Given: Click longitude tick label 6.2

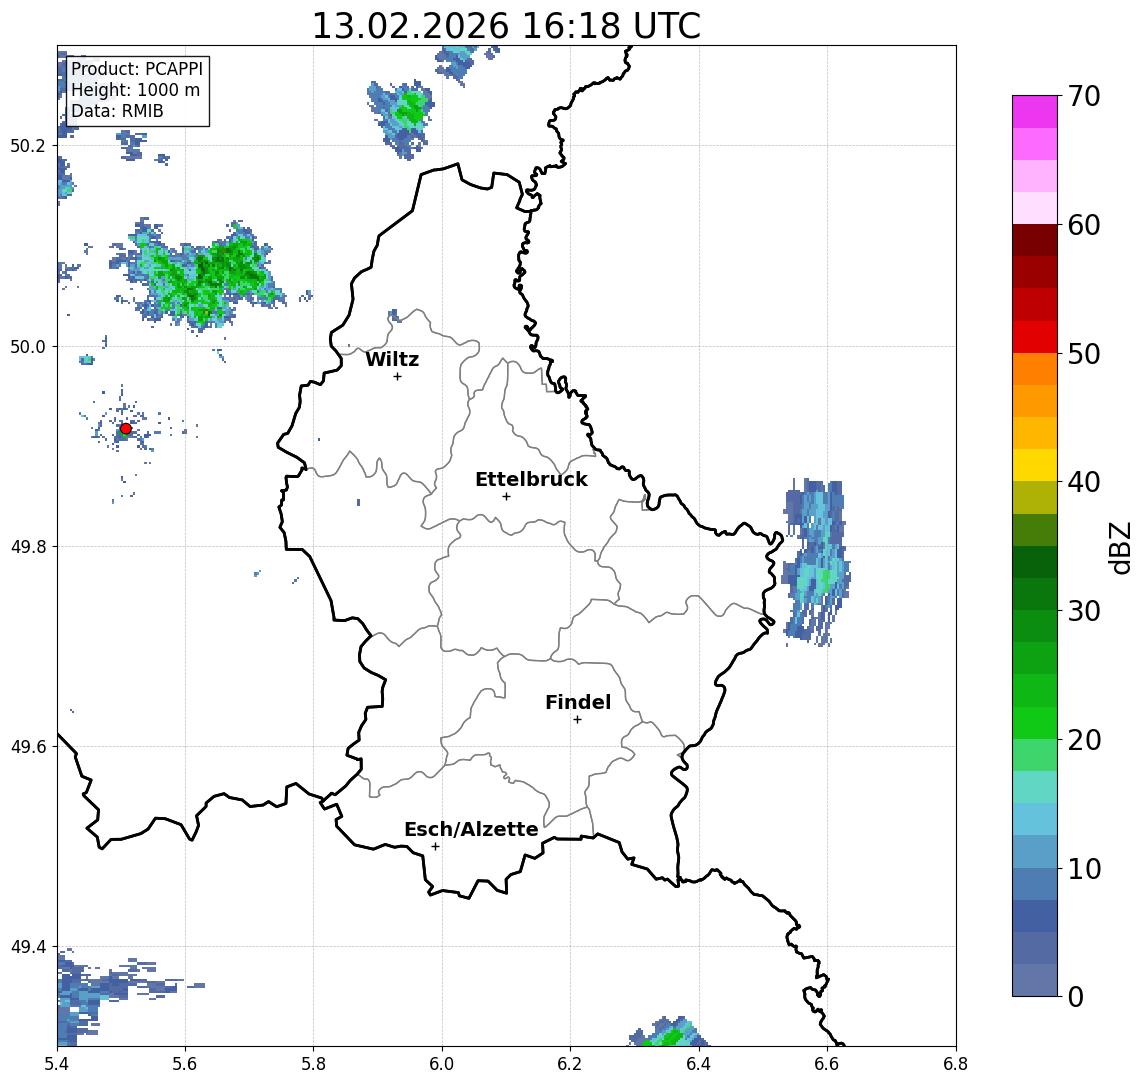Looking at the screenshot, I should point(570,1064).
